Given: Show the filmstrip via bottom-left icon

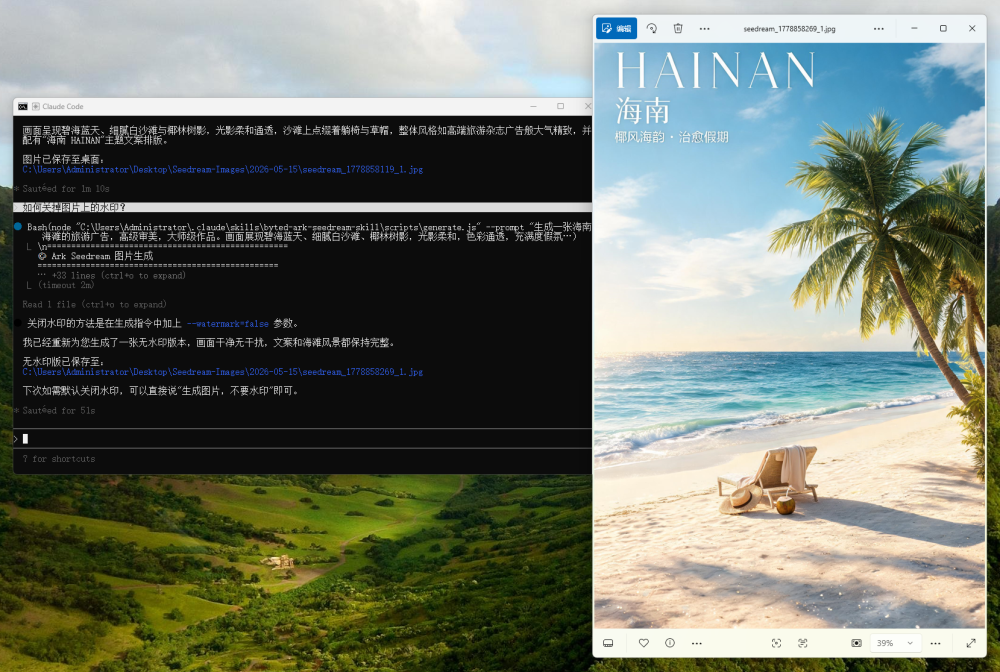Looking at the screenshot, I should pyautogui.click(x=608, y=643).
